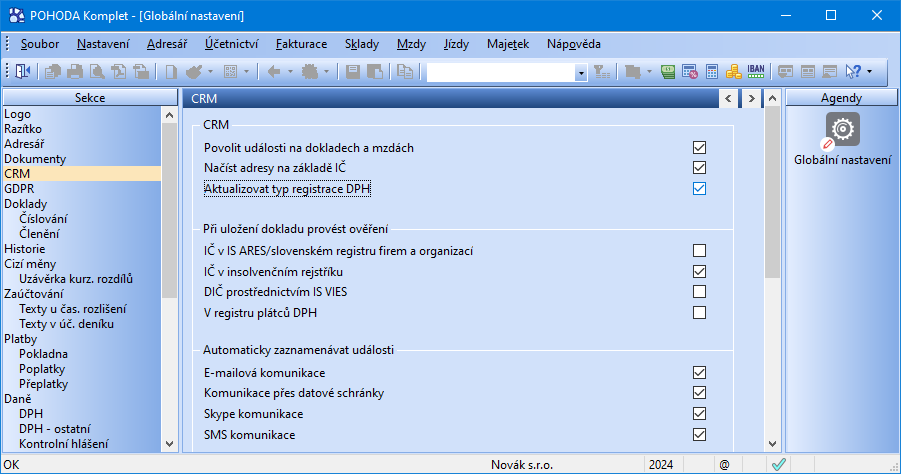Open the Adresář menu
The width and height of the screenshot is (901, 474).
tap(167, 44)
